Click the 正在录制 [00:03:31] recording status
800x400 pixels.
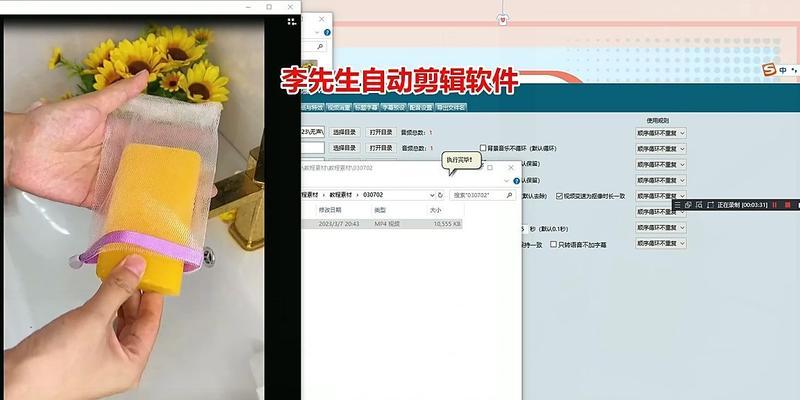pos(742,205)
